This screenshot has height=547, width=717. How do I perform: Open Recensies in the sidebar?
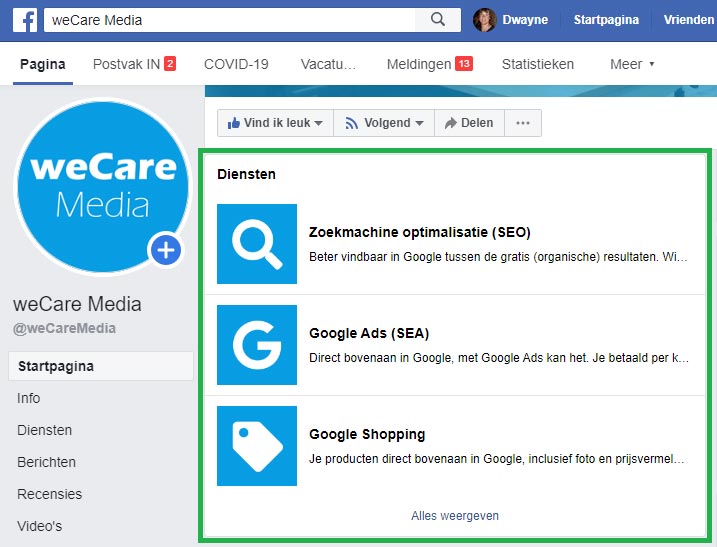coord(49,494)
